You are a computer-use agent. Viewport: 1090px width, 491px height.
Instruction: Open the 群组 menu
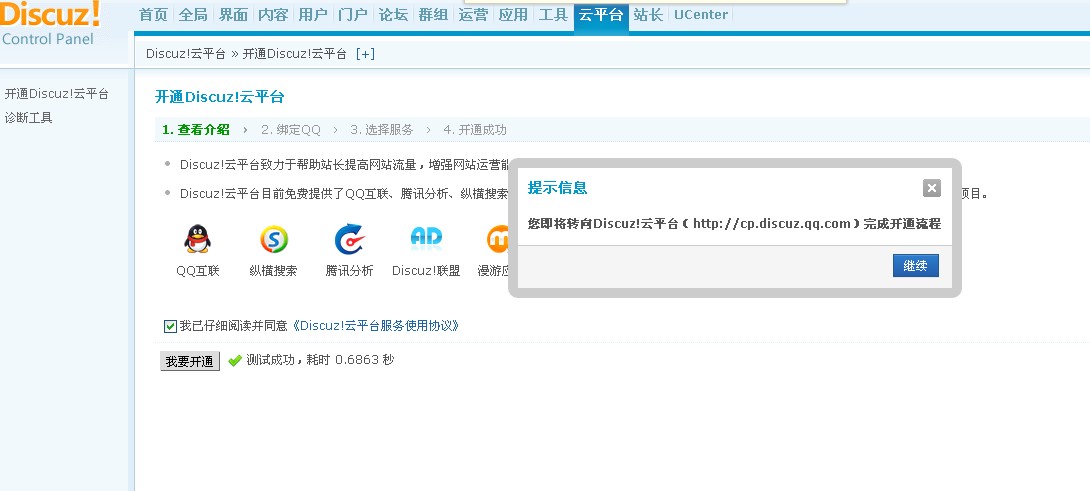pos(433,15)
